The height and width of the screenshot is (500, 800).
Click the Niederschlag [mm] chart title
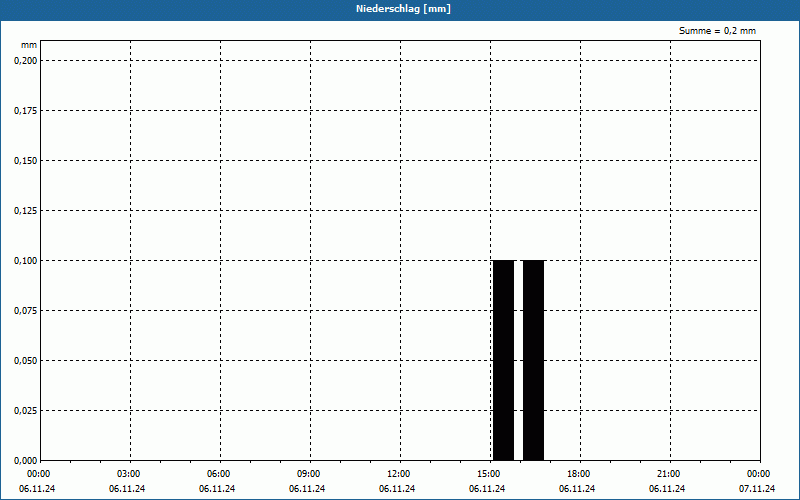pos(403,9)
